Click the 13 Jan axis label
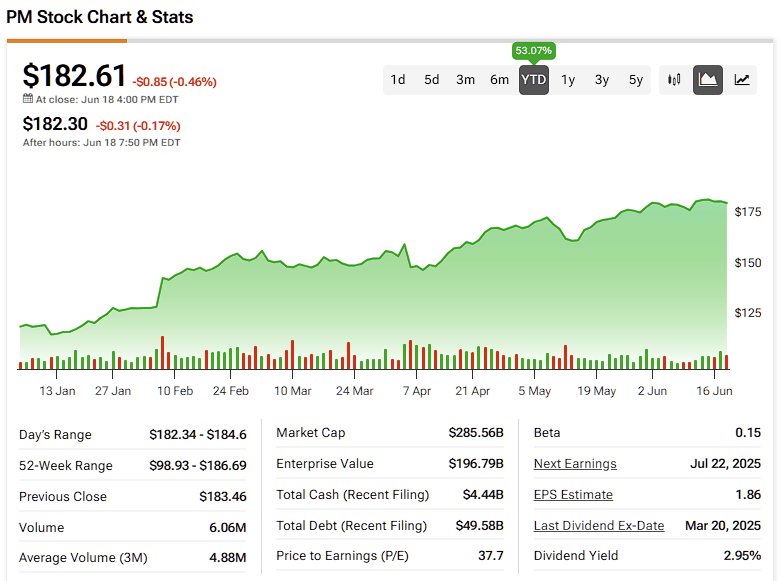Viewport: 782px width, 581px height. tap(57, 391)
